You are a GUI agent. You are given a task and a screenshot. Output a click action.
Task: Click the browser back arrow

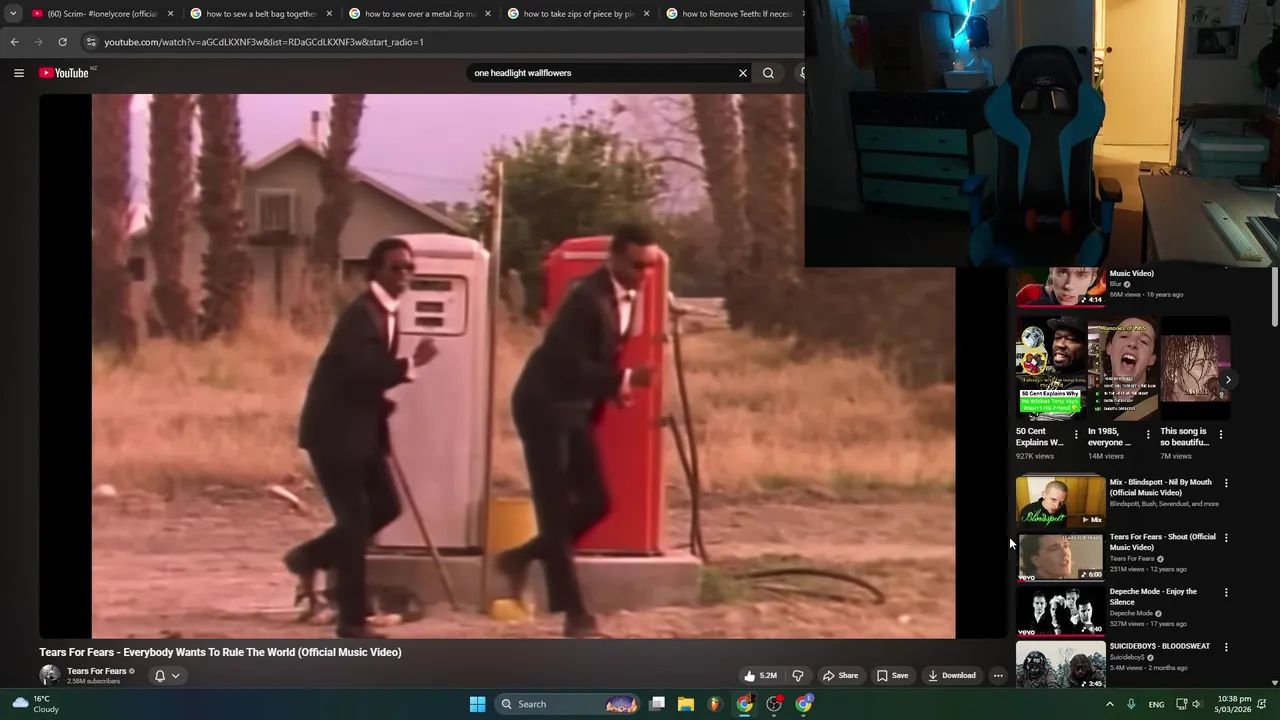click(x=14, y=42)
